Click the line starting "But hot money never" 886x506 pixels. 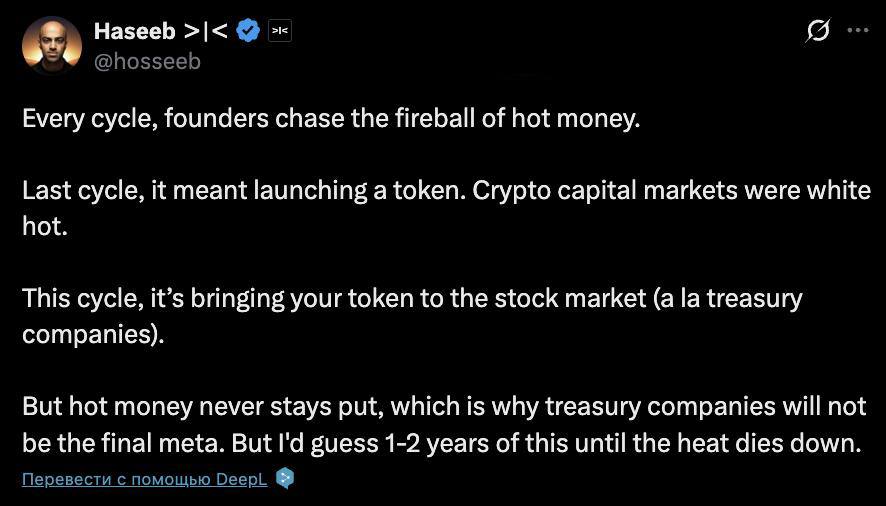click(444, 406)
